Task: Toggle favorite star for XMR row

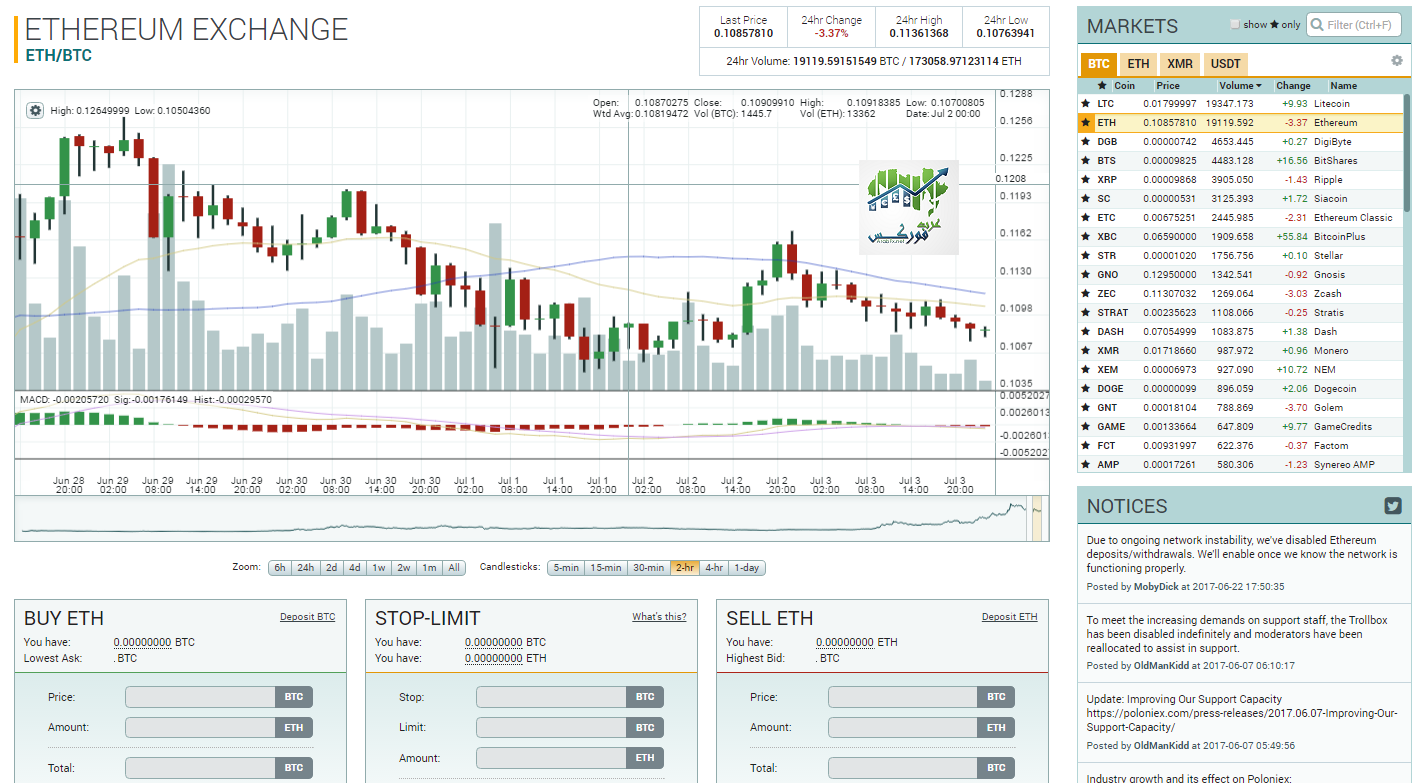Action: pyautogui.click(x=1085, y=350)
